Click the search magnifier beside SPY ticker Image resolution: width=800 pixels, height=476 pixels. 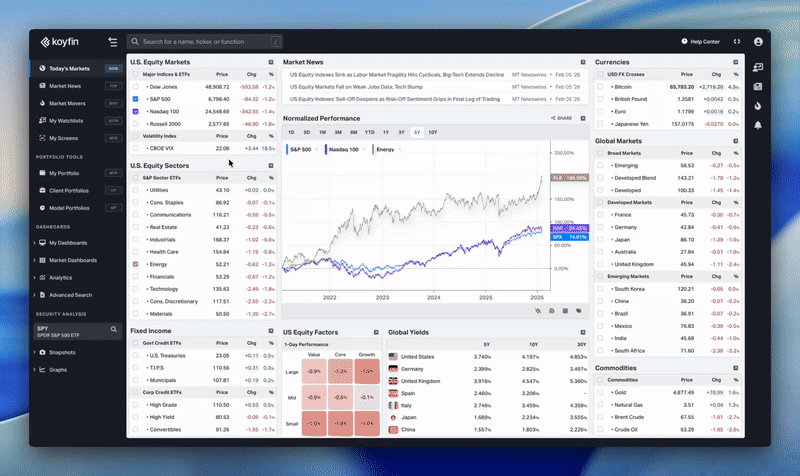[x=114, y=329]
